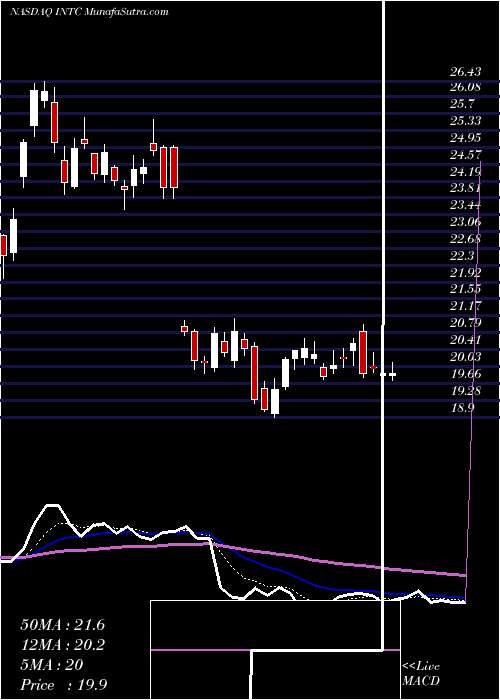The image size is (500, 700).
Task: Click the 19.66 price axis label
Action: pyautogui.click(x=465, y=374)
